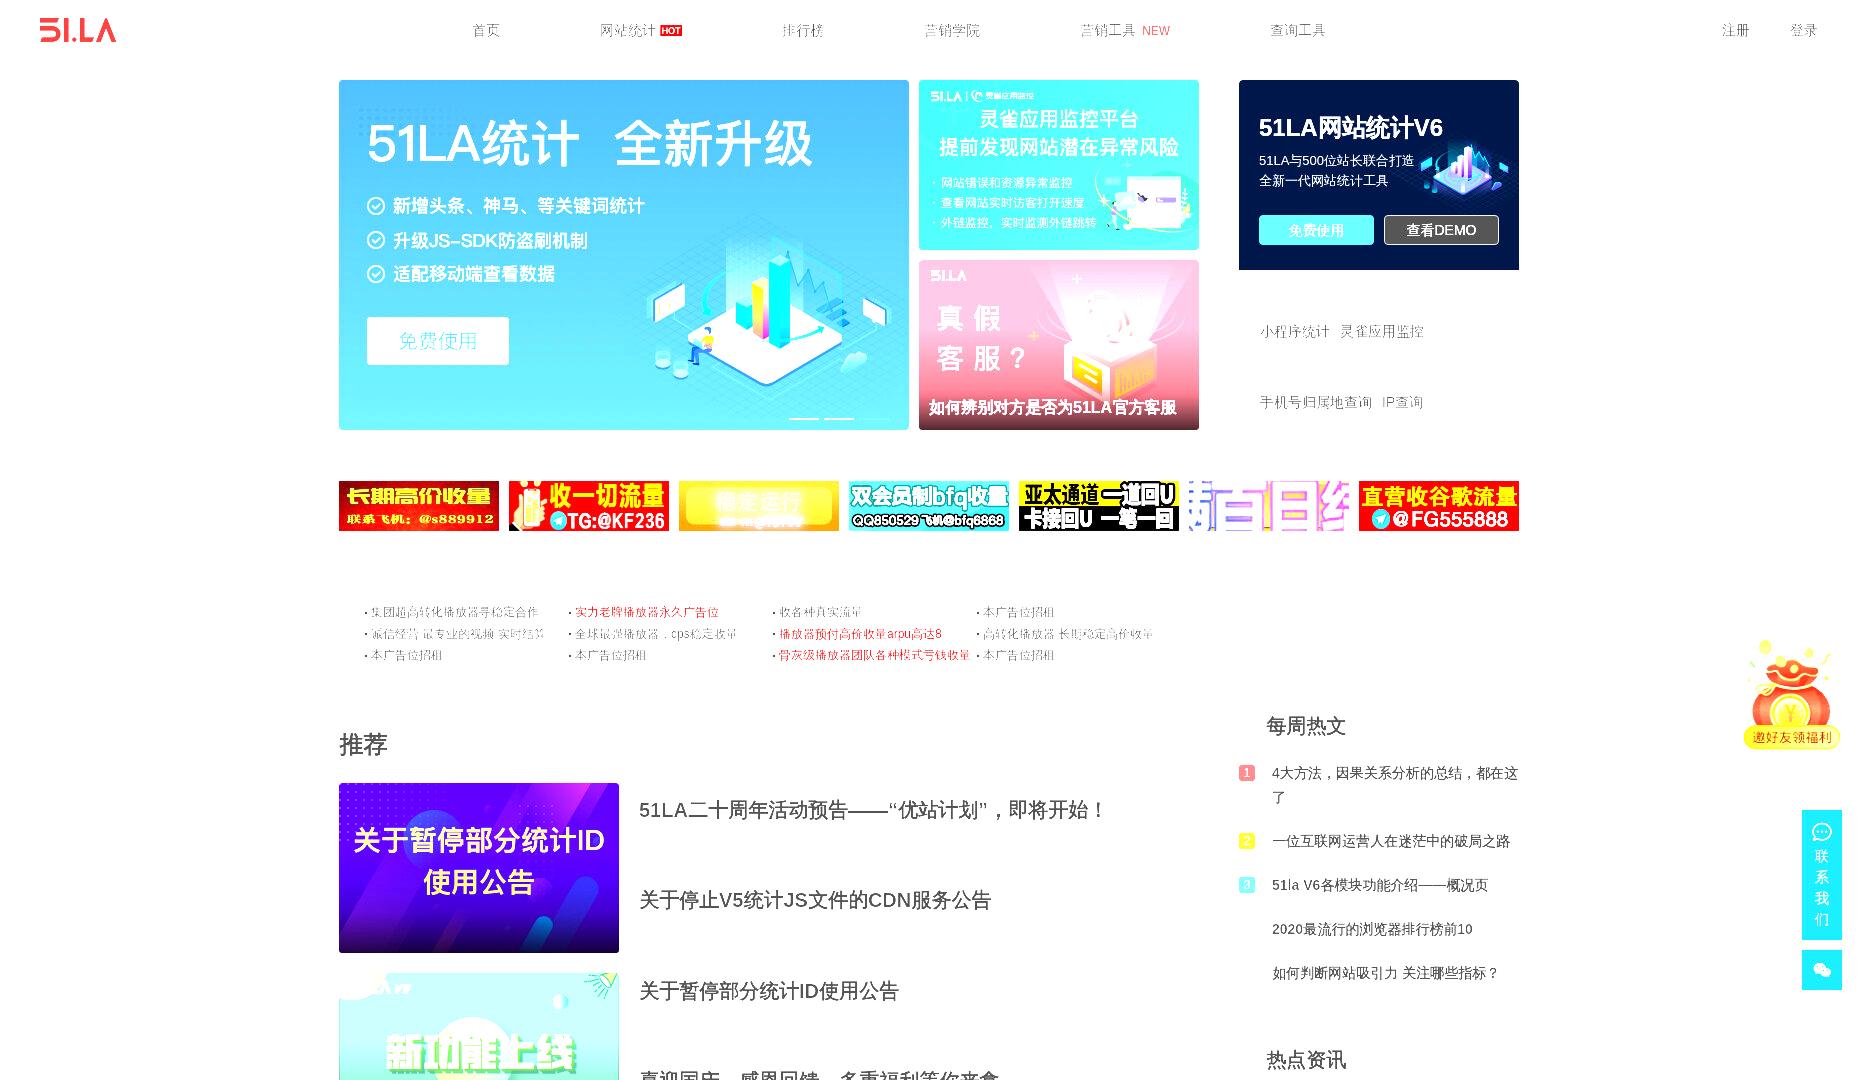
Task: Open the IP查询 link
Action: tap(1402, 402)
